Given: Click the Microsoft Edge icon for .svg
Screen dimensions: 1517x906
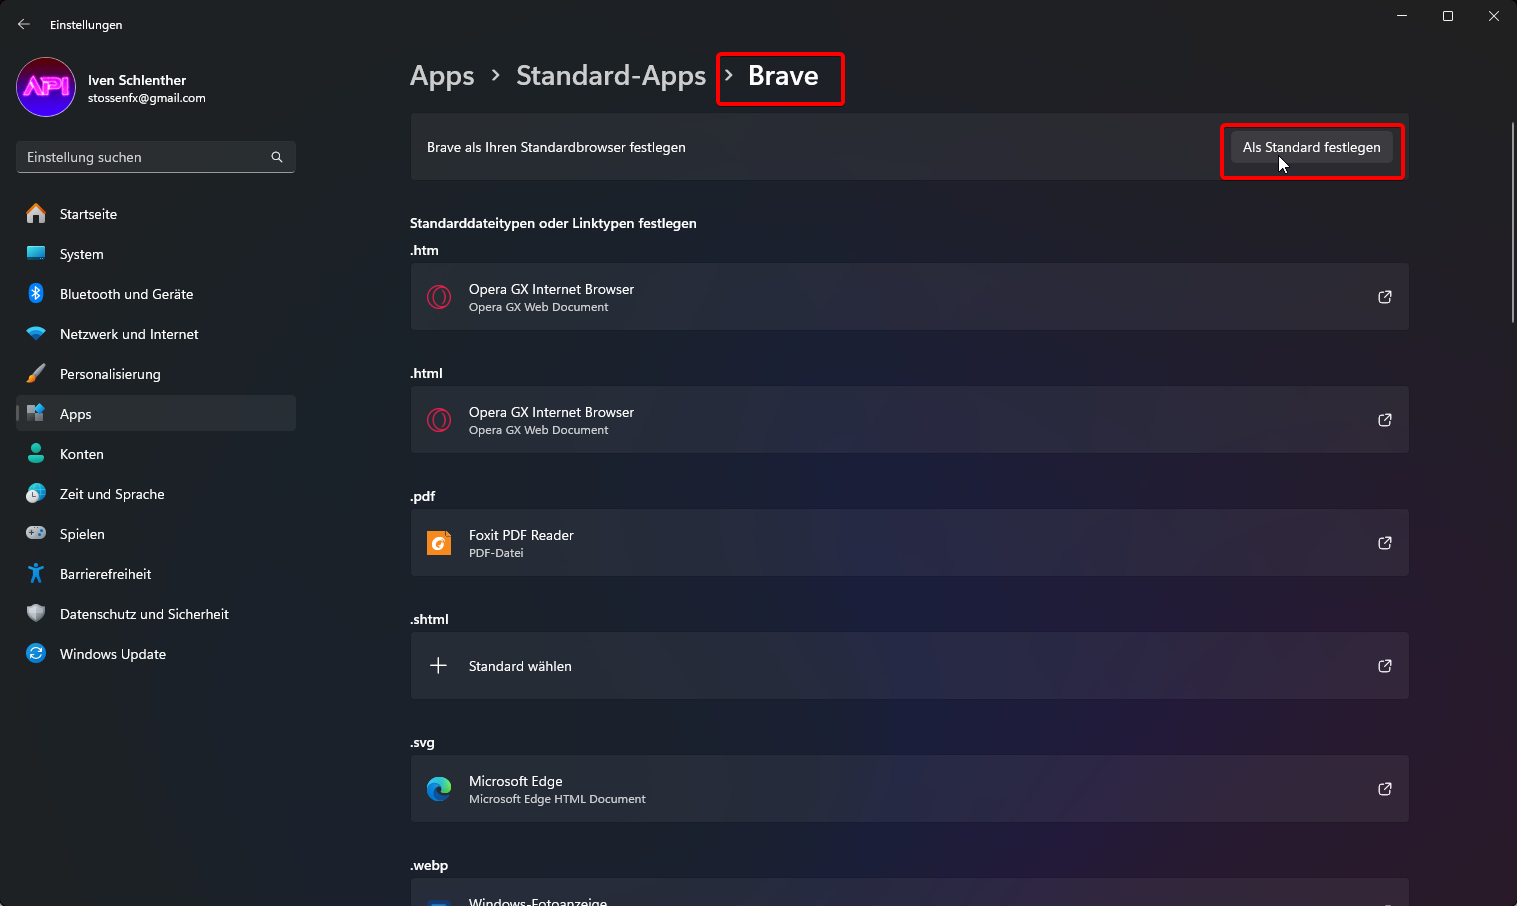Looking at the screenshot, I should (x=439, y=789).
